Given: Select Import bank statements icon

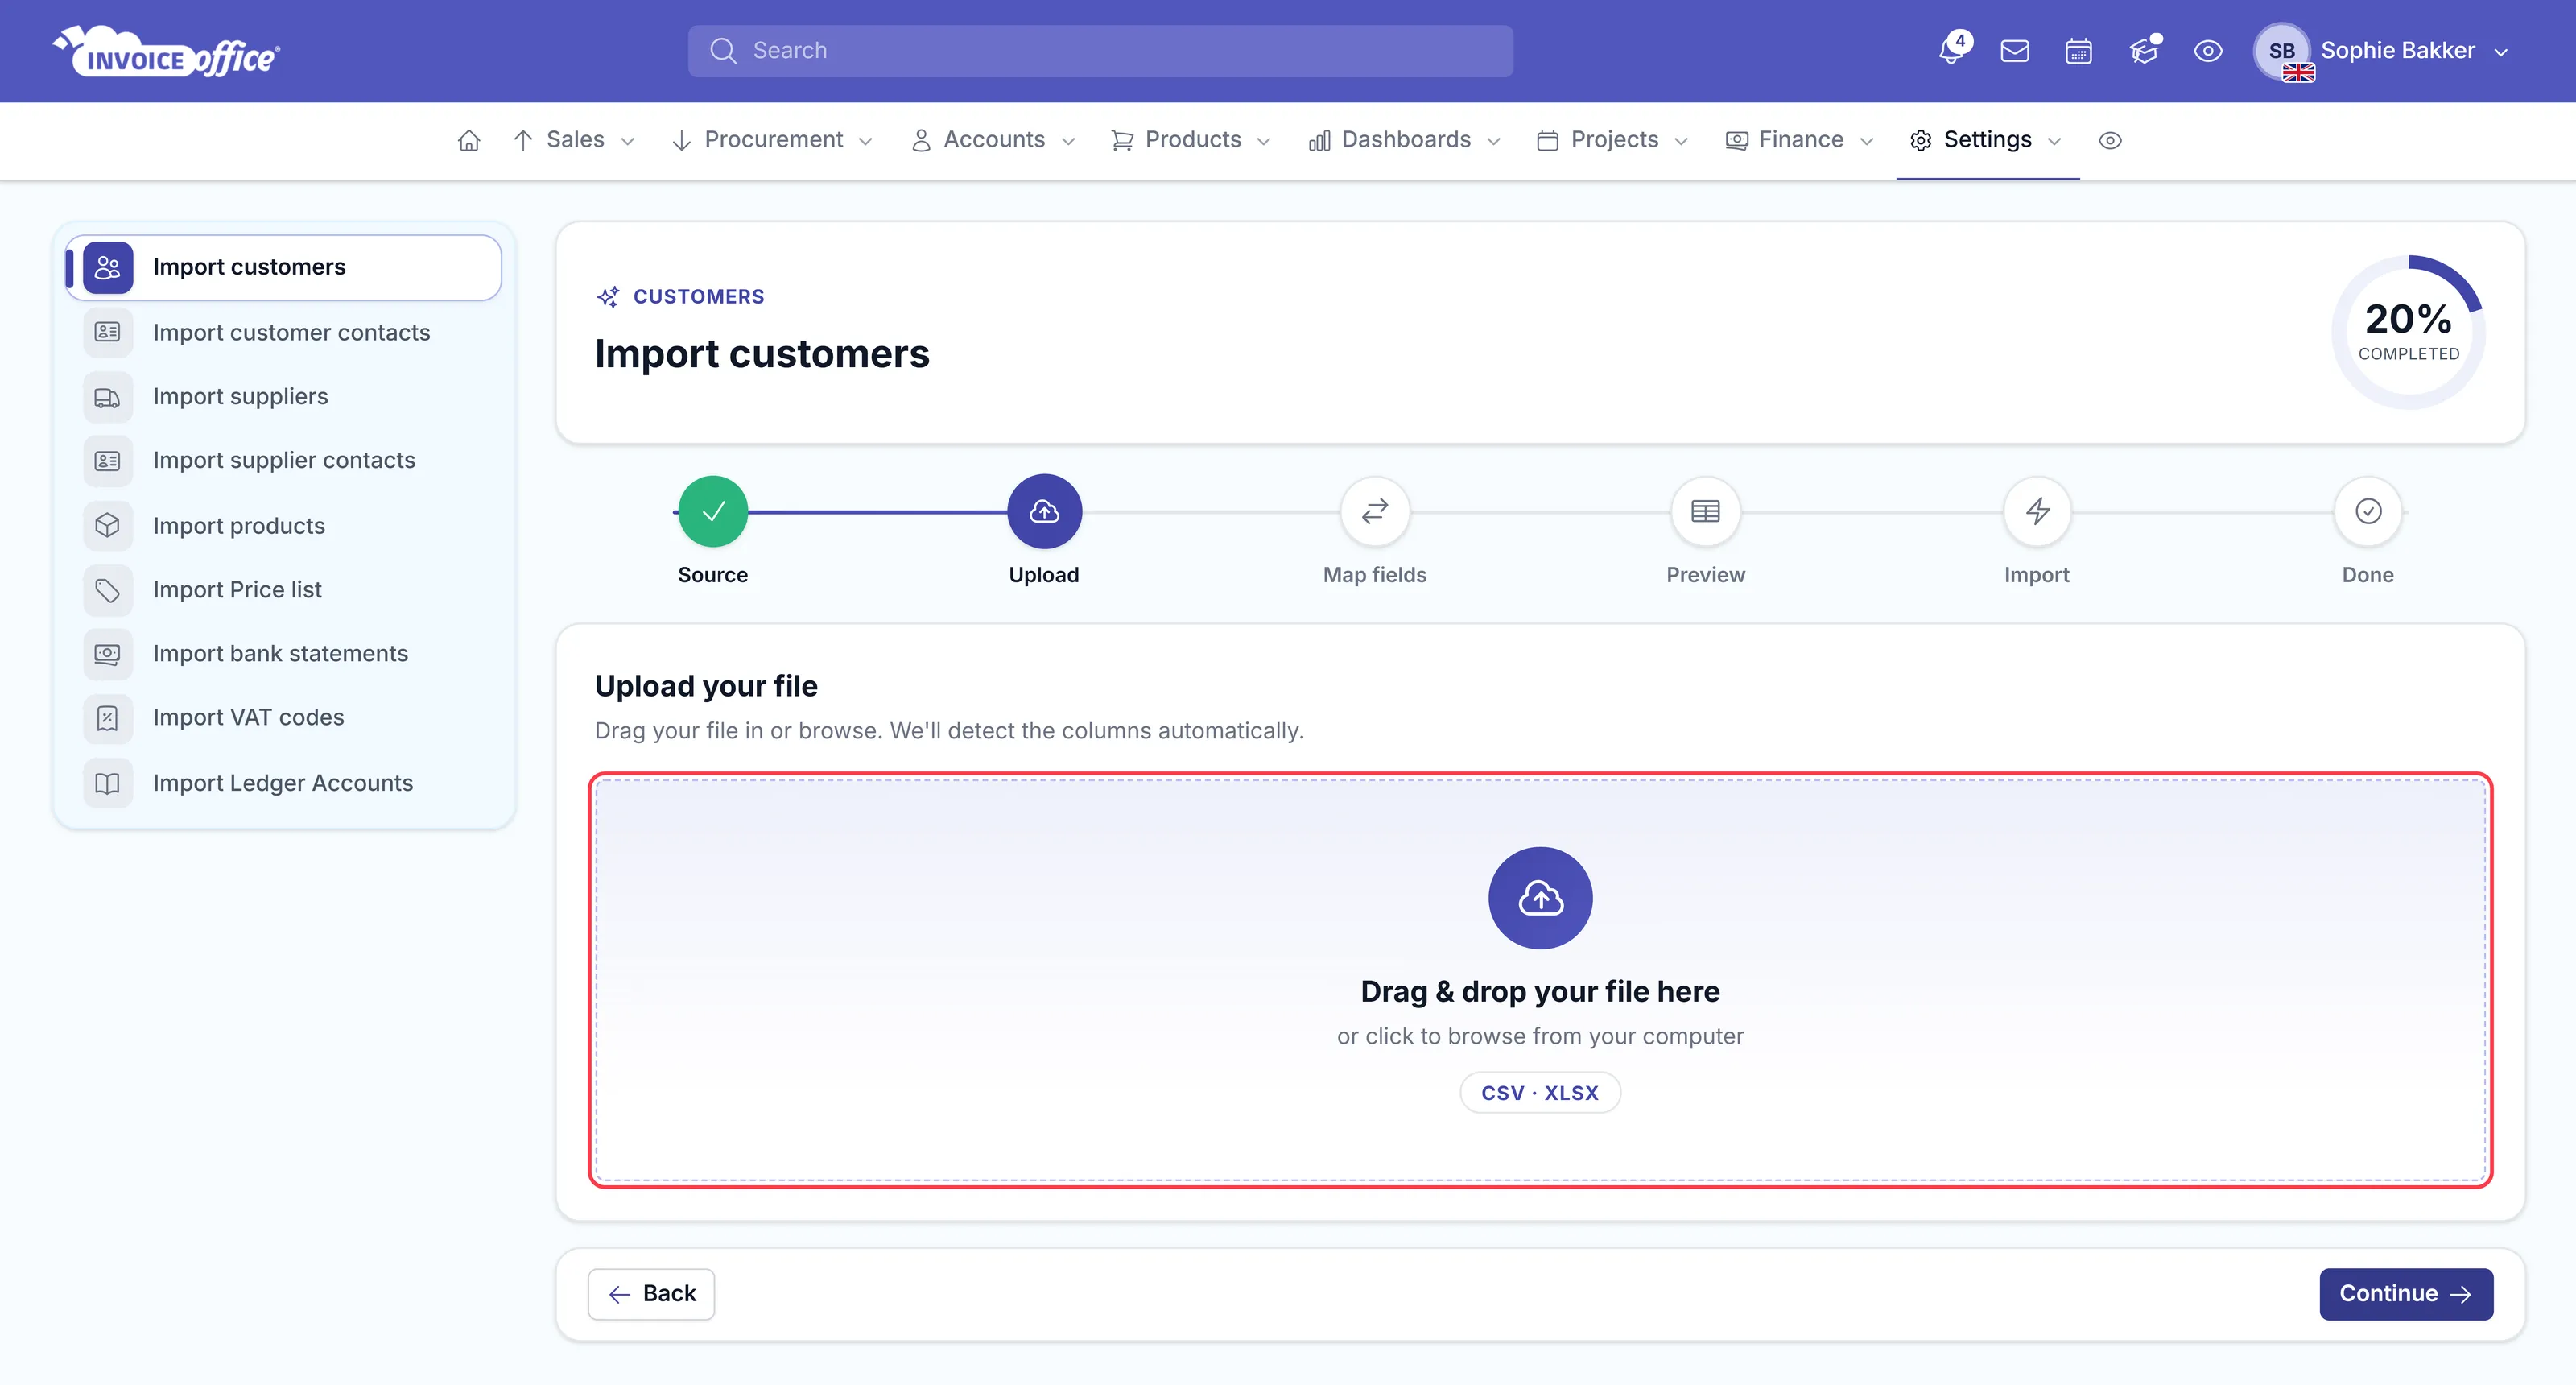Looking at the screenshot, I should (x=107, y=654).
